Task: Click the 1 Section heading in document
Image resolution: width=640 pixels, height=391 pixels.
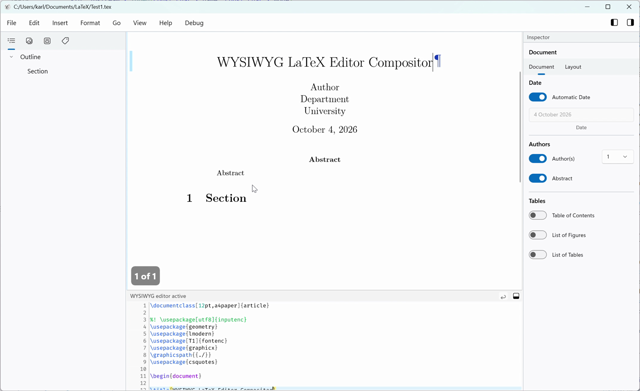Action: point(216,198)
